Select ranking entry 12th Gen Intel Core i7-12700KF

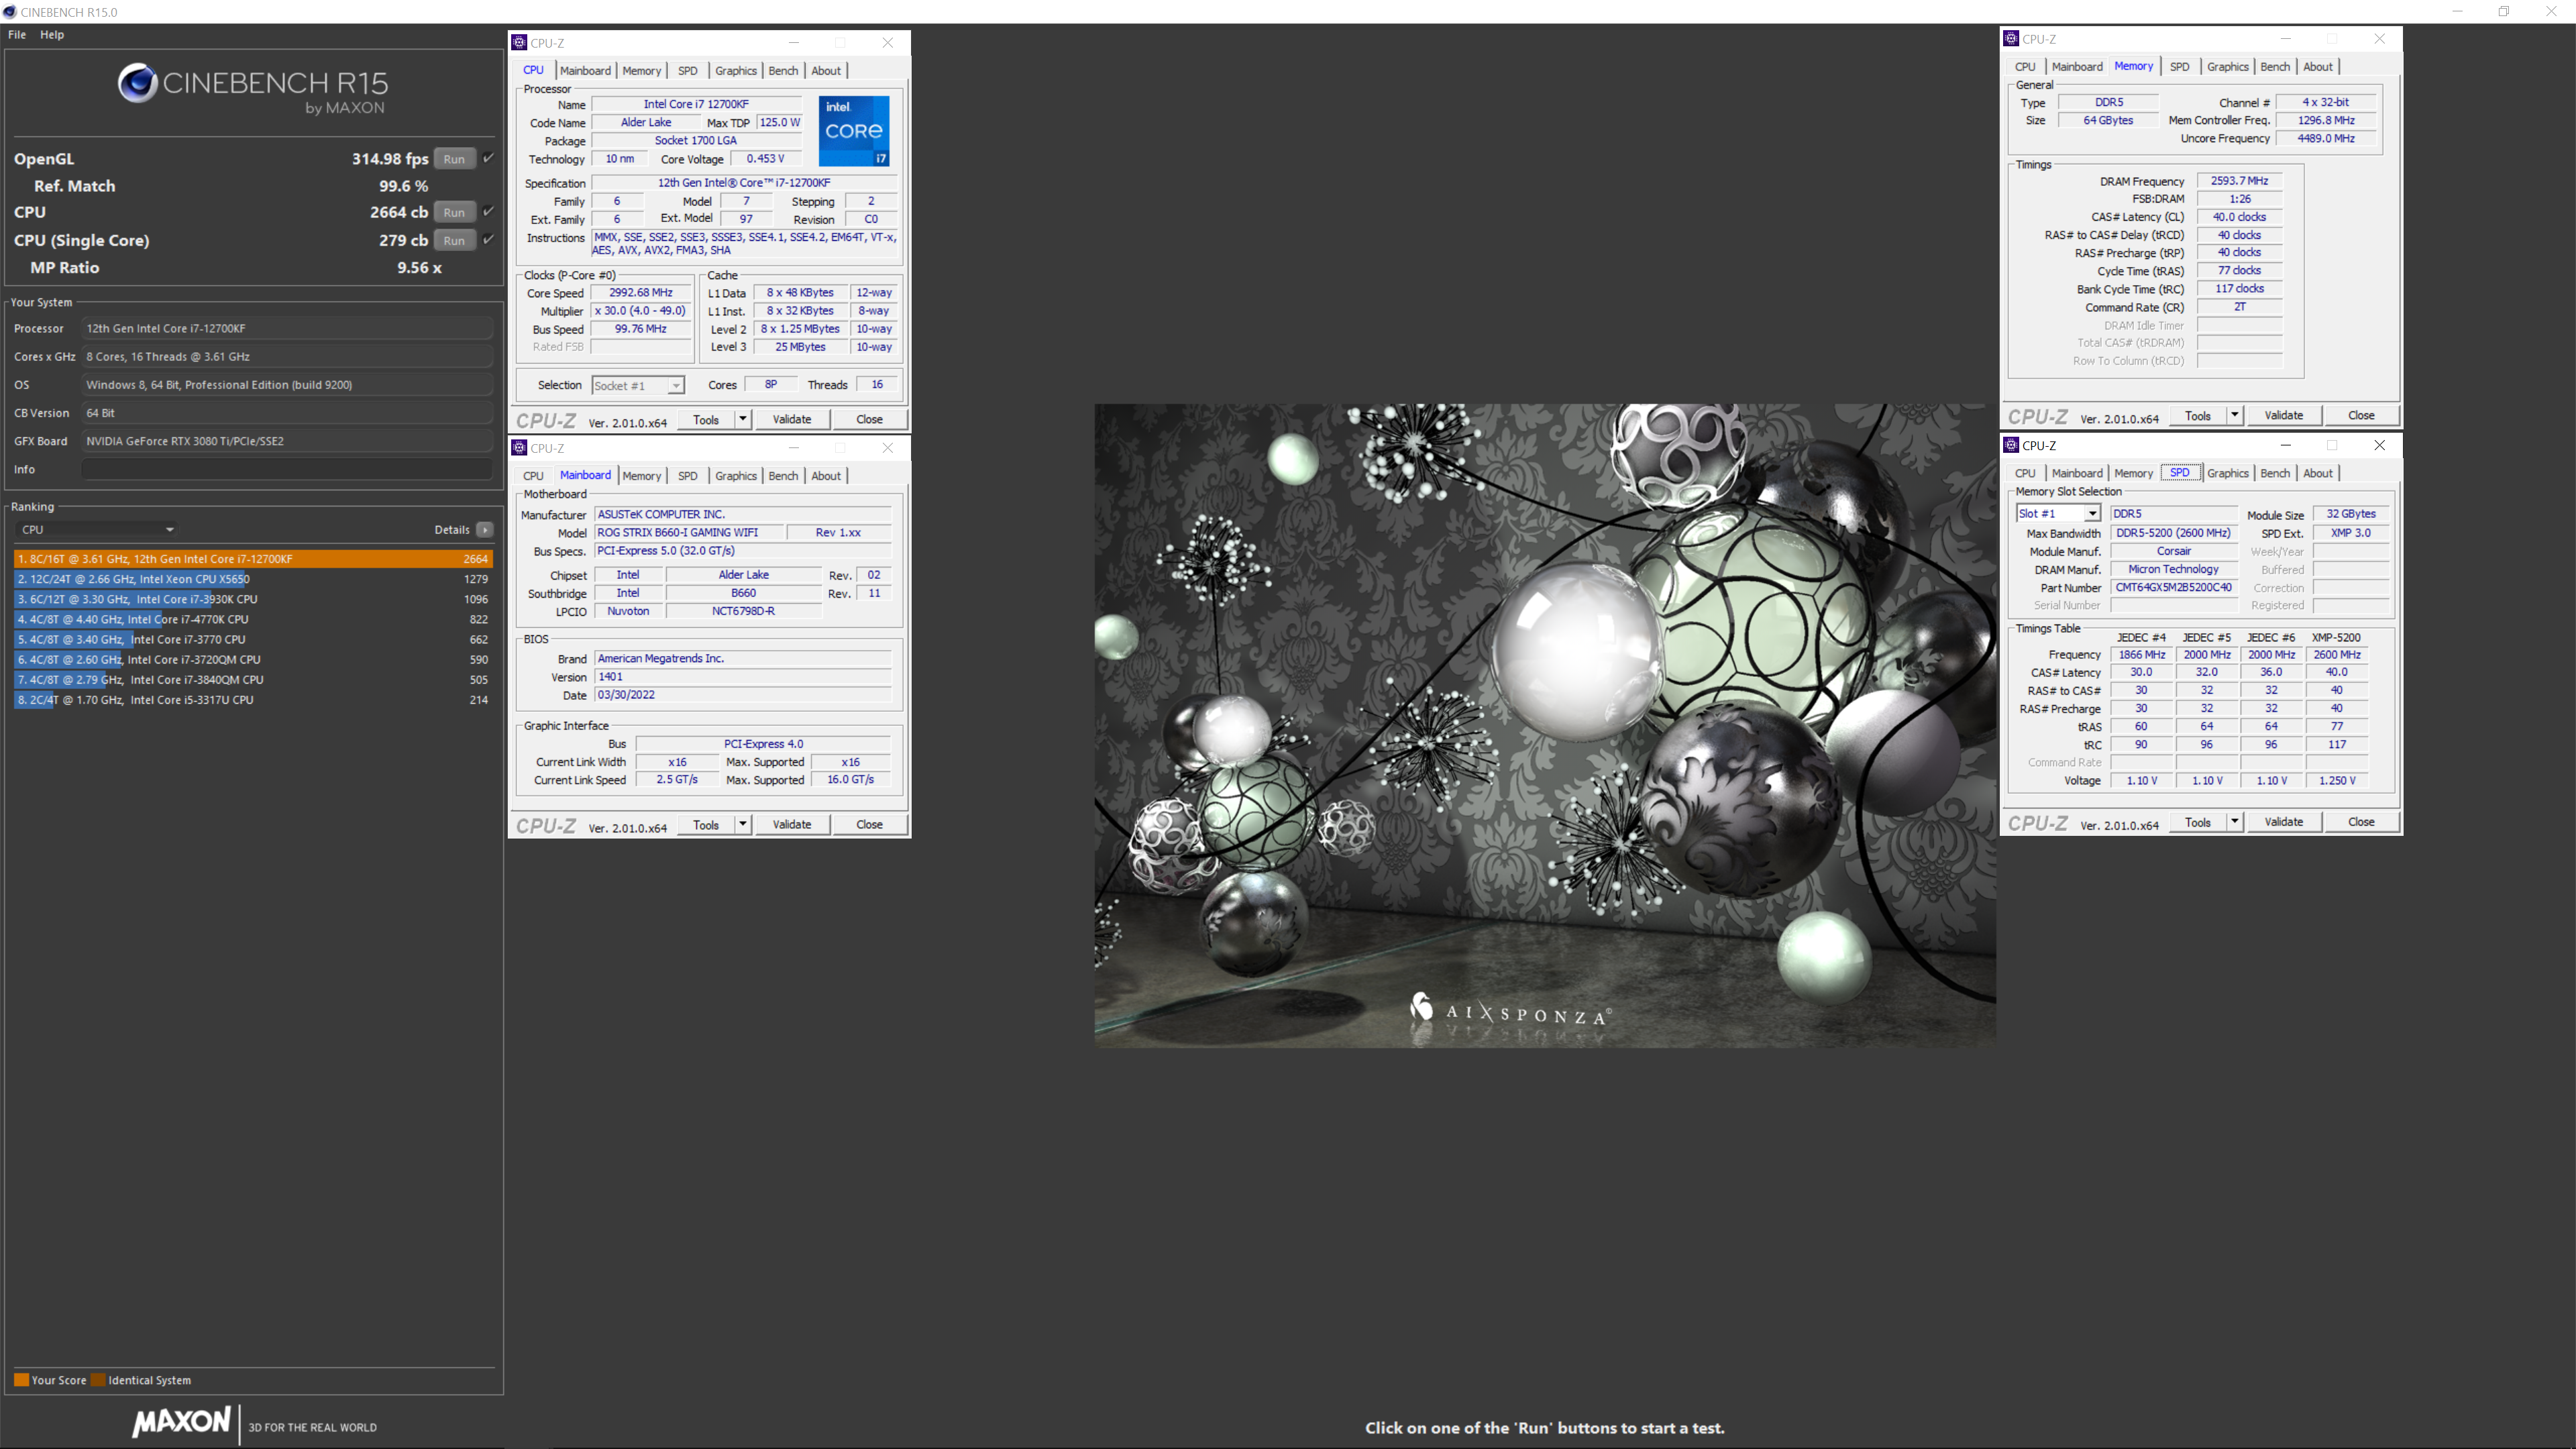pos(253,559)
